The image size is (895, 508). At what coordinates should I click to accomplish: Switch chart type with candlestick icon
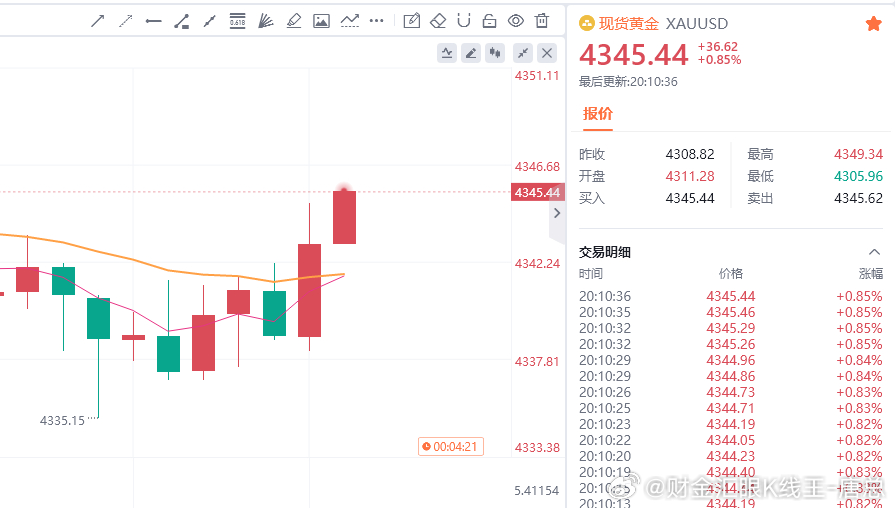[x=495, y=53]
